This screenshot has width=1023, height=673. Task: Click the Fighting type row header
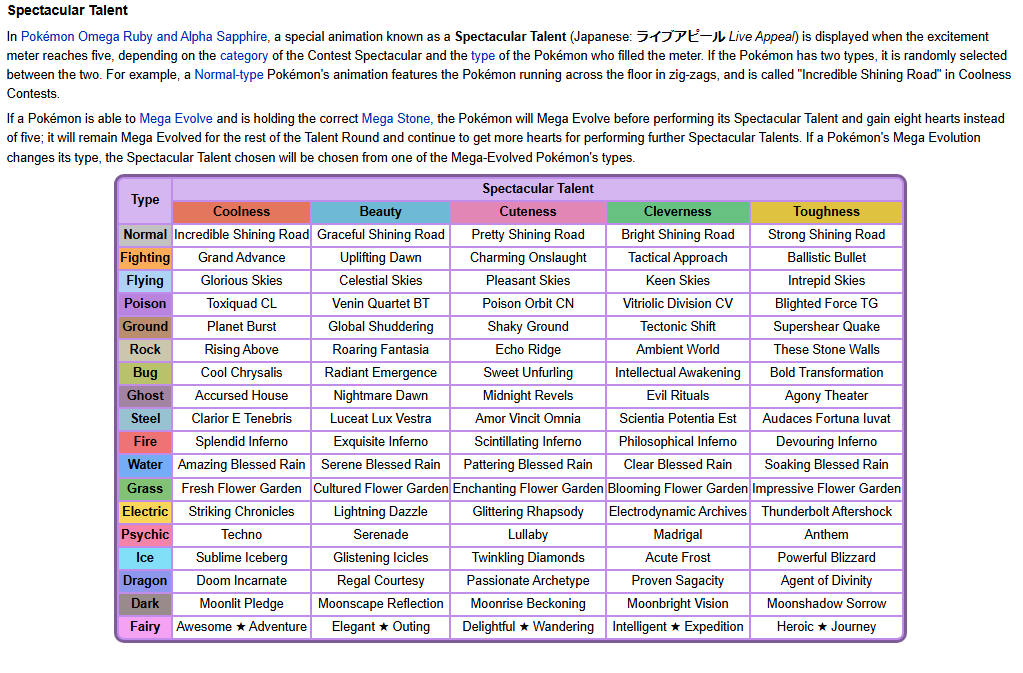tap(145, 258)
